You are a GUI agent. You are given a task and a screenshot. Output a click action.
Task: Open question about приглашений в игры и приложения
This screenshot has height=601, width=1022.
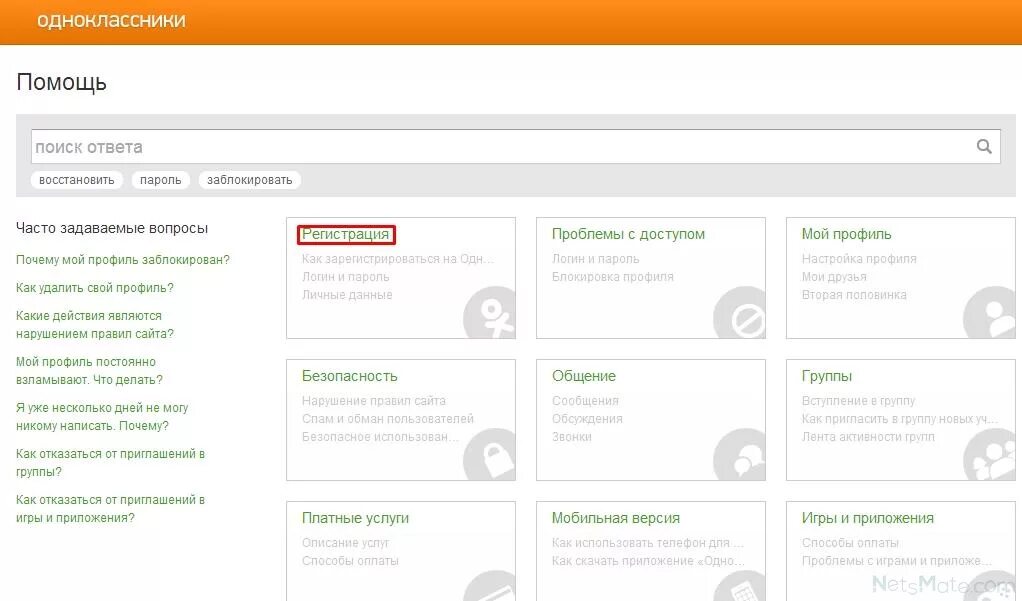[x=110, y=509]
